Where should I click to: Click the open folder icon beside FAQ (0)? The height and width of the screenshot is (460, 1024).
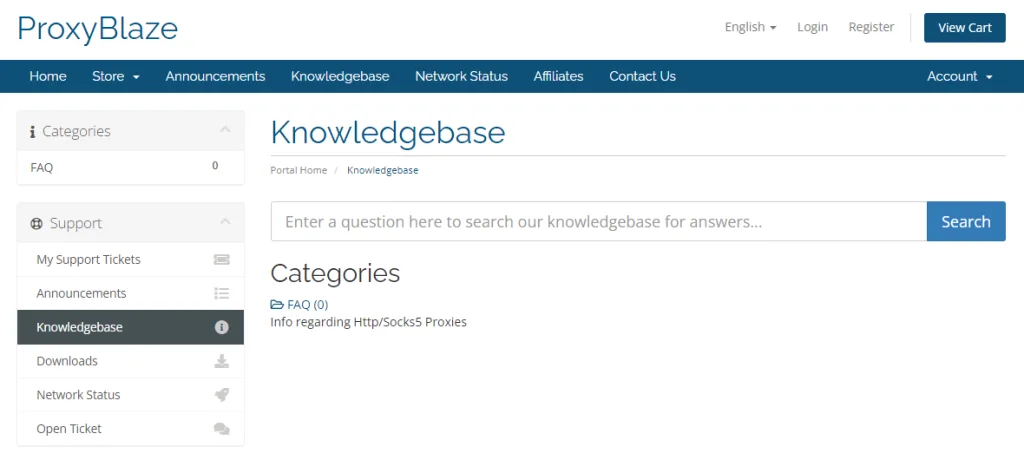pyautogui.click(x=277, y=305)
